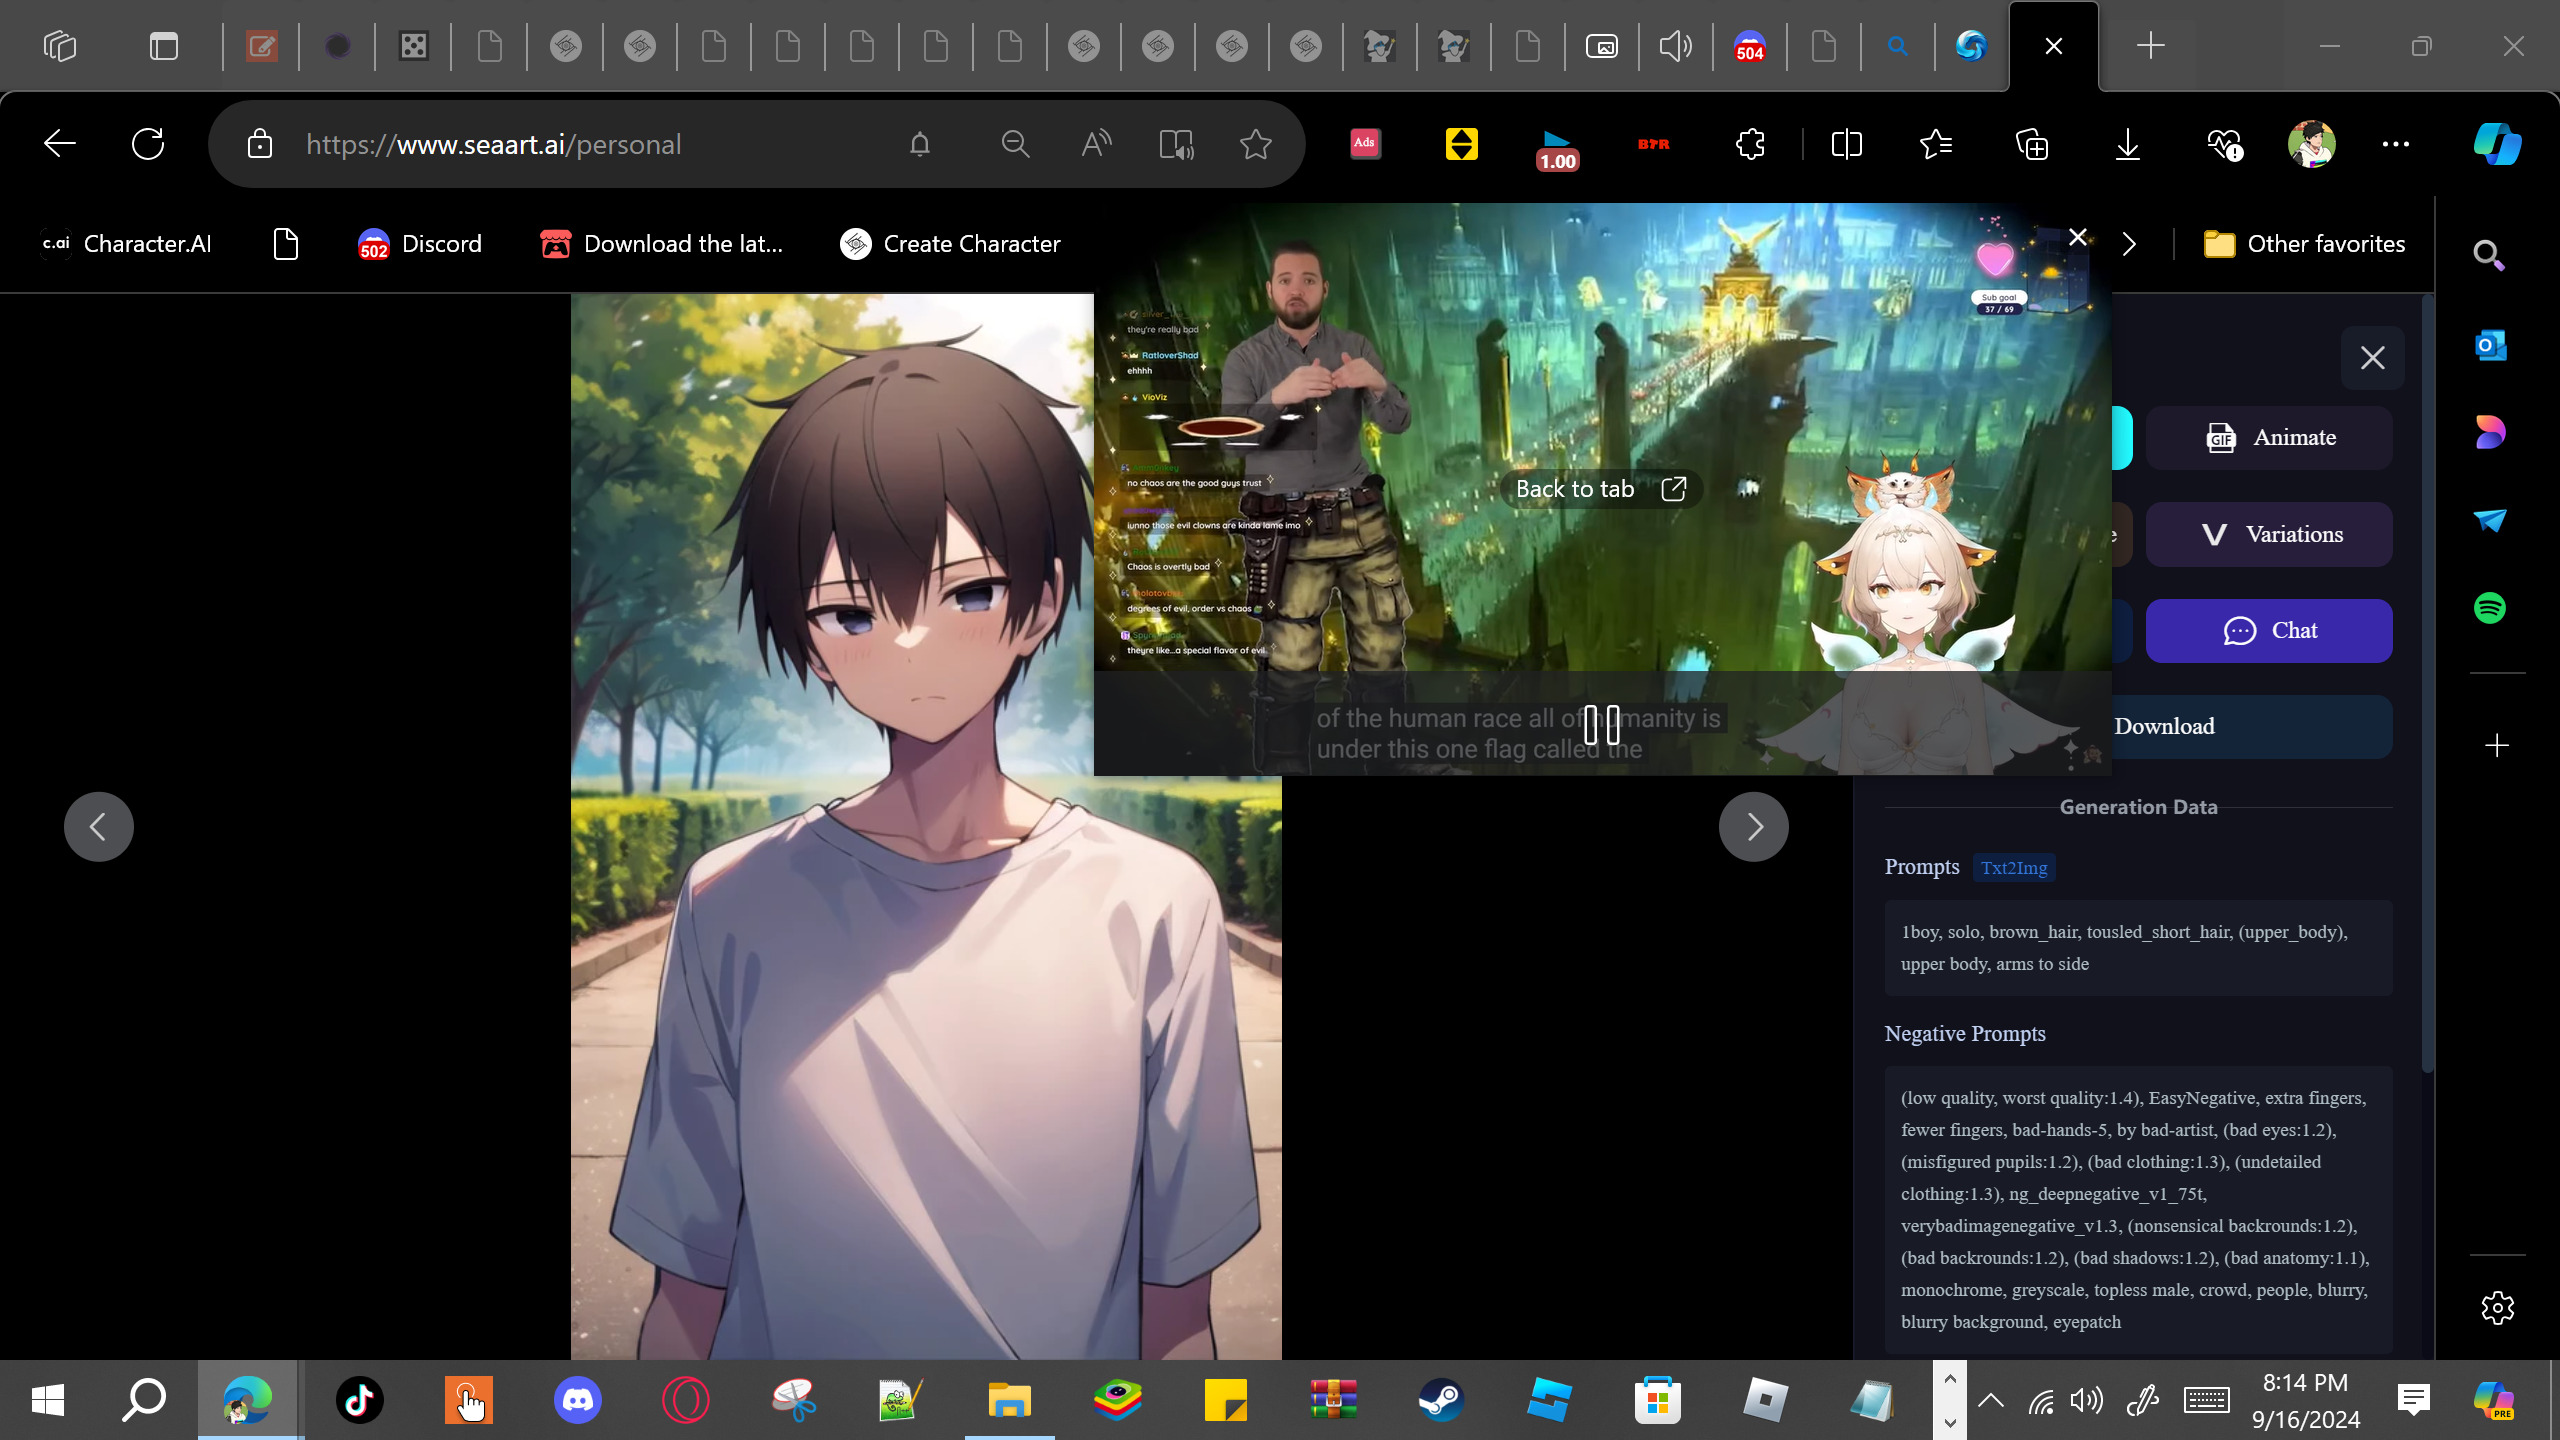Viewport: 2560px width, 1440px height.
Task: Pause the picture-in-picture video
Action: point(1602,725)
